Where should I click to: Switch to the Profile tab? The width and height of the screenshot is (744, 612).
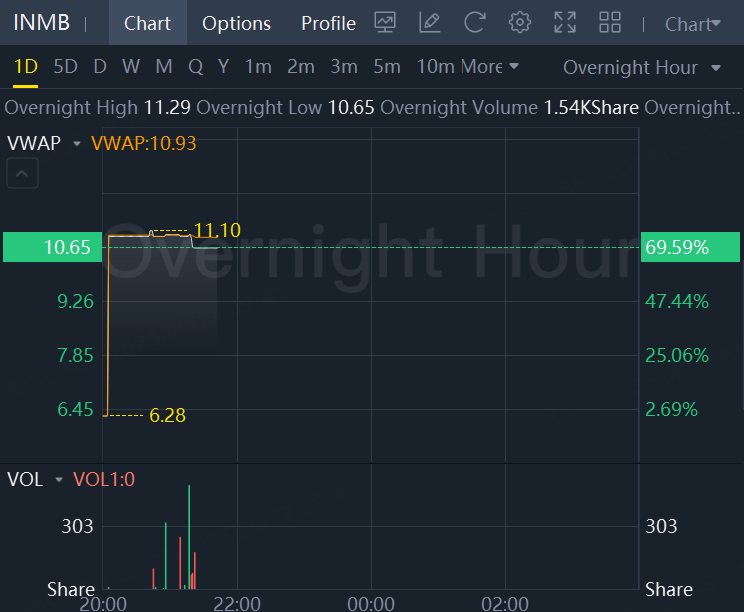point(328,23)
